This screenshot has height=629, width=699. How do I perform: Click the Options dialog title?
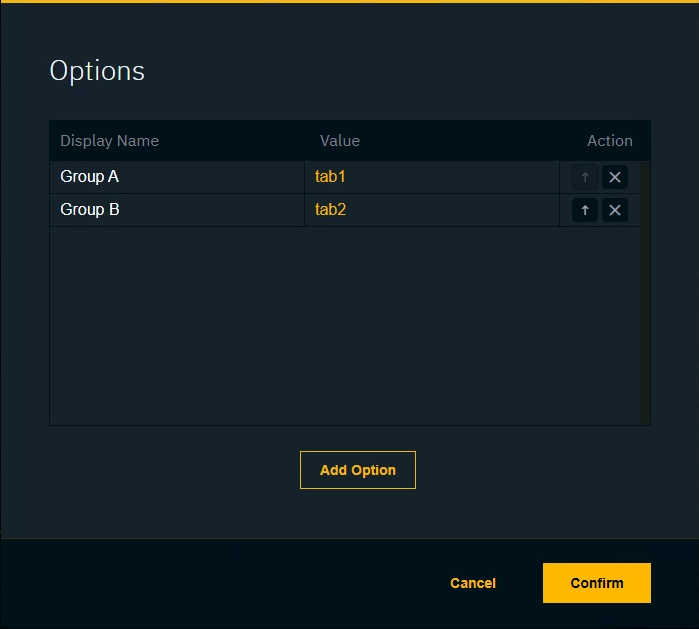click(x=97, y=71)
